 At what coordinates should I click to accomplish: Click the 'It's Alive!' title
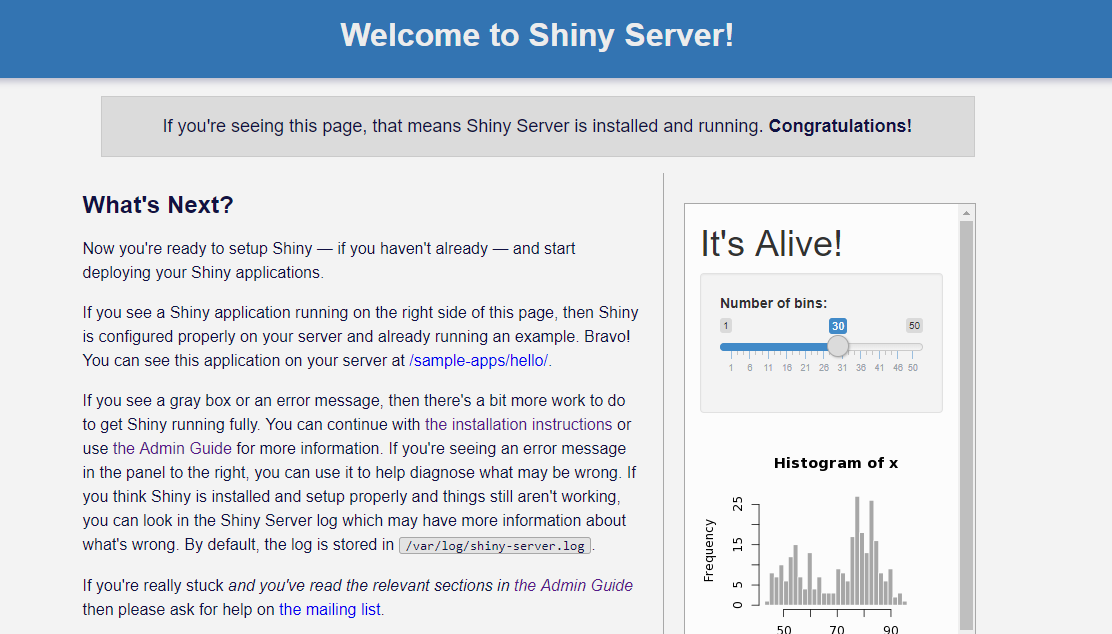pos(771,244)
